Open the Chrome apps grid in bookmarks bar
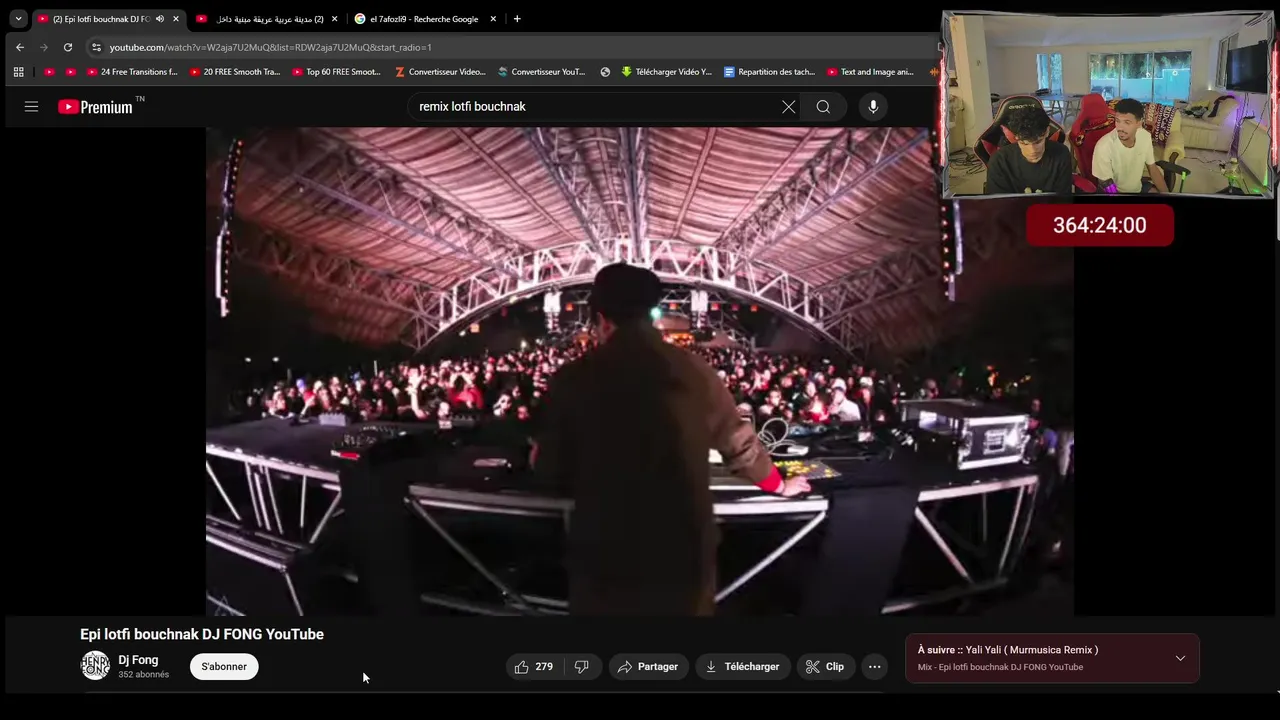 tap(18, 72)
